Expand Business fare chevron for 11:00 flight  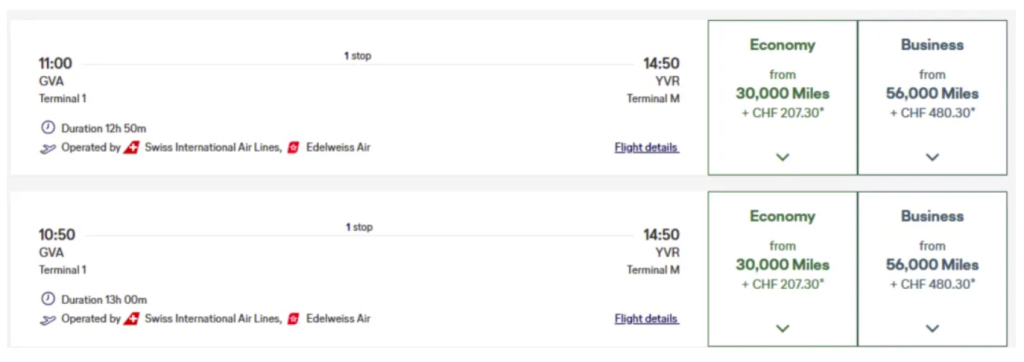point(932,157)
